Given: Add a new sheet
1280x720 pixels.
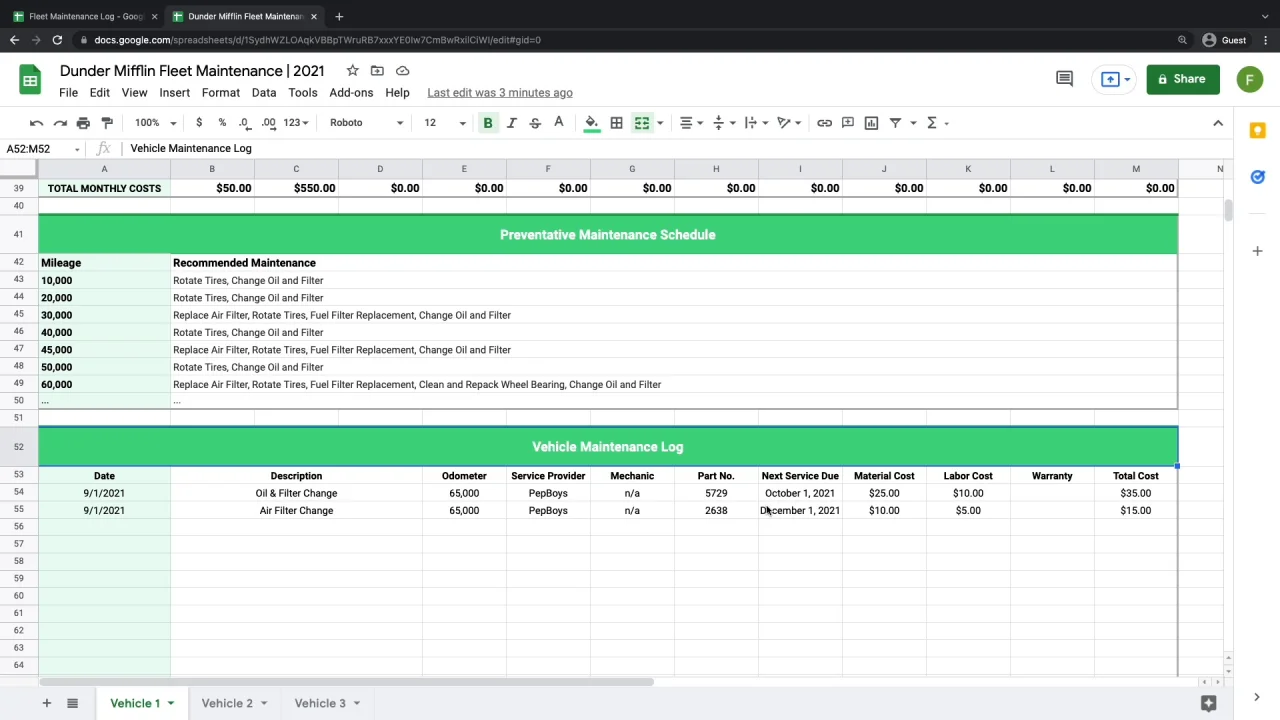Looking at the screenshot, I should click(x=46, y=703).
